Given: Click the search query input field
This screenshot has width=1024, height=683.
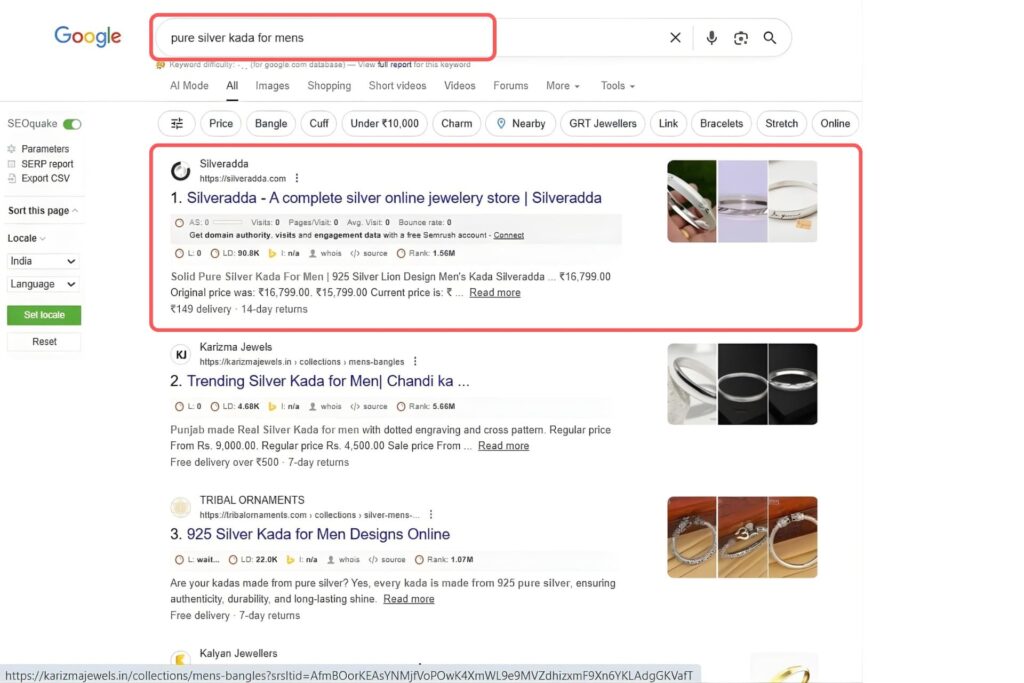Looking at the screenshot, I should tap(400, 38).
